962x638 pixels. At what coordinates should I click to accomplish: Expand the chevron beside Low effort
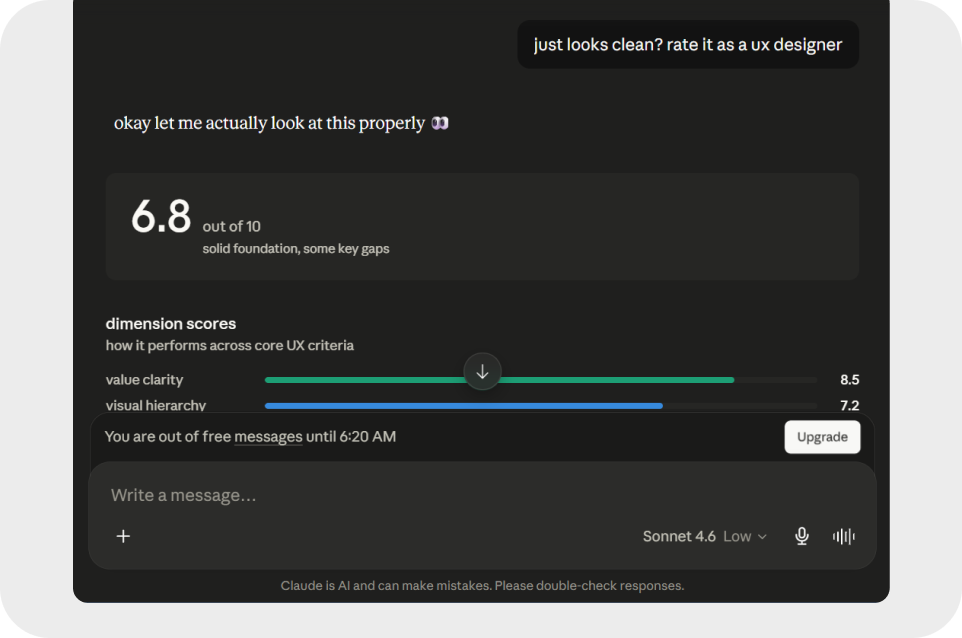(762, 537)
